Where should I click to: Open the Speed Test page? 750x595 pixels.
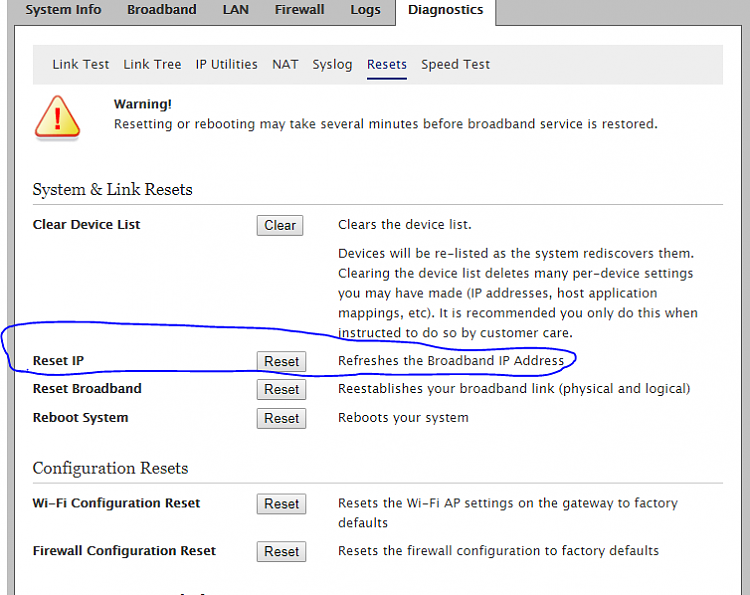coord(455,65)
